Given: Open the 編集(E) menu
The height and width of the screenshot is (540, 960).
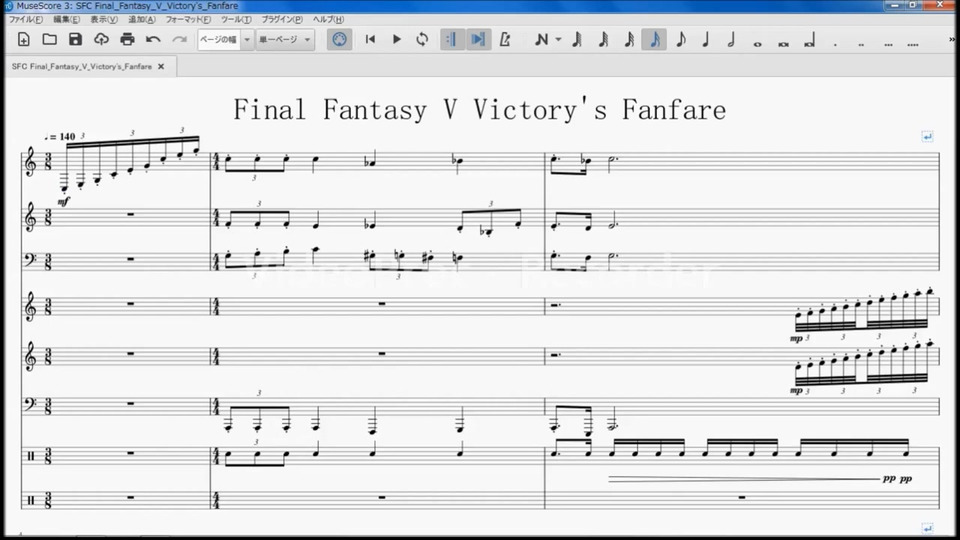Looking at the screenshot, I should [x=66, y=20].
